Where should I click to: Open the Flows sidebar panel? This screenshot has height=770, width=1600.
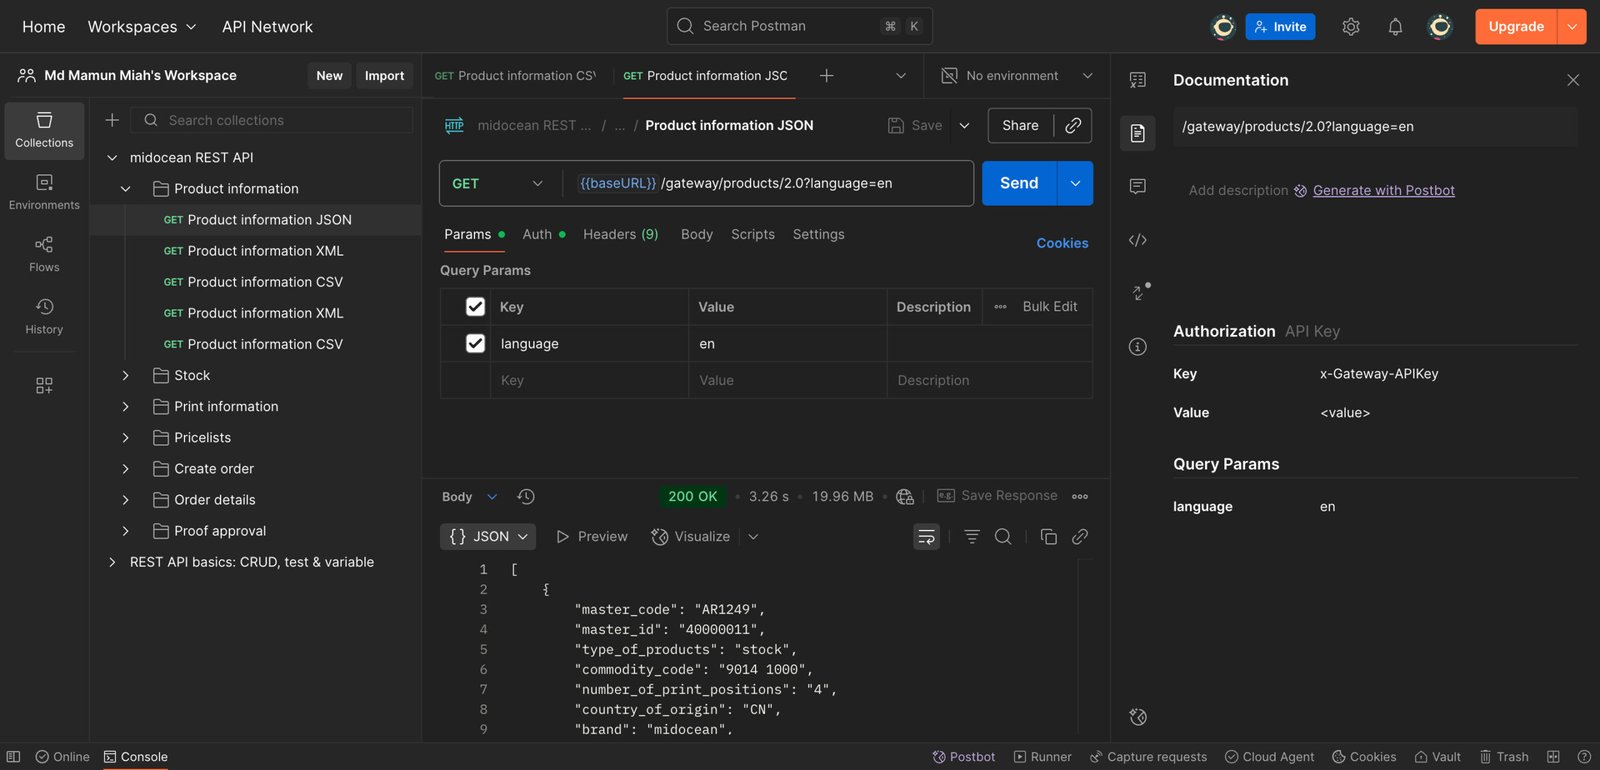44,254
